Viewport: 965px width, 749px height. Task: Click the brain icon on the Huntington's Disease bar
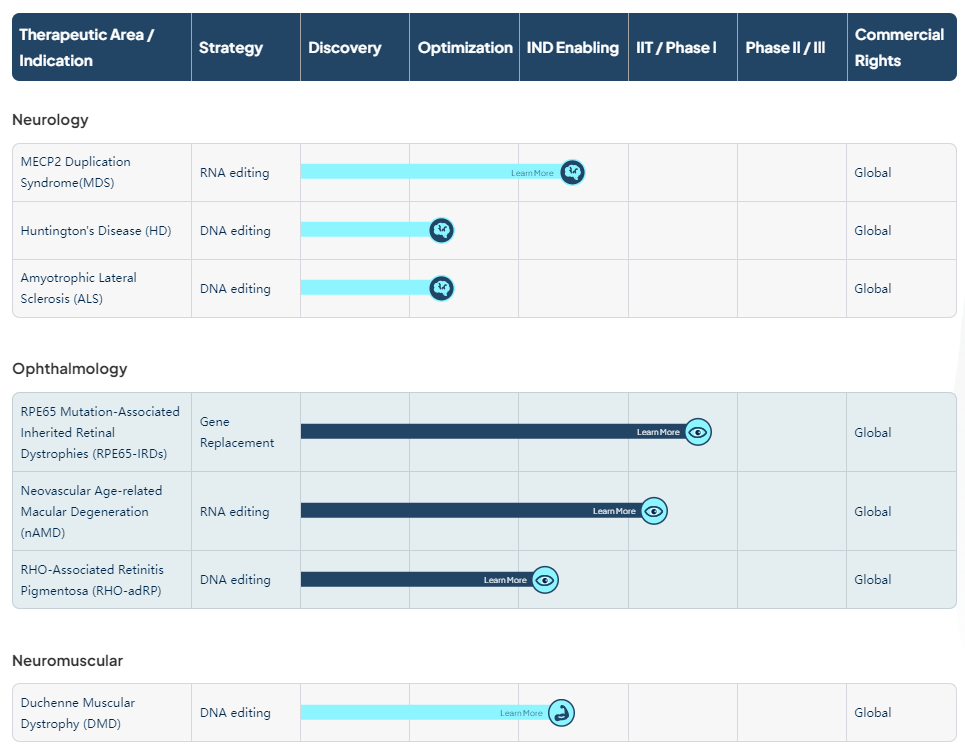click(x=442, y=231)
